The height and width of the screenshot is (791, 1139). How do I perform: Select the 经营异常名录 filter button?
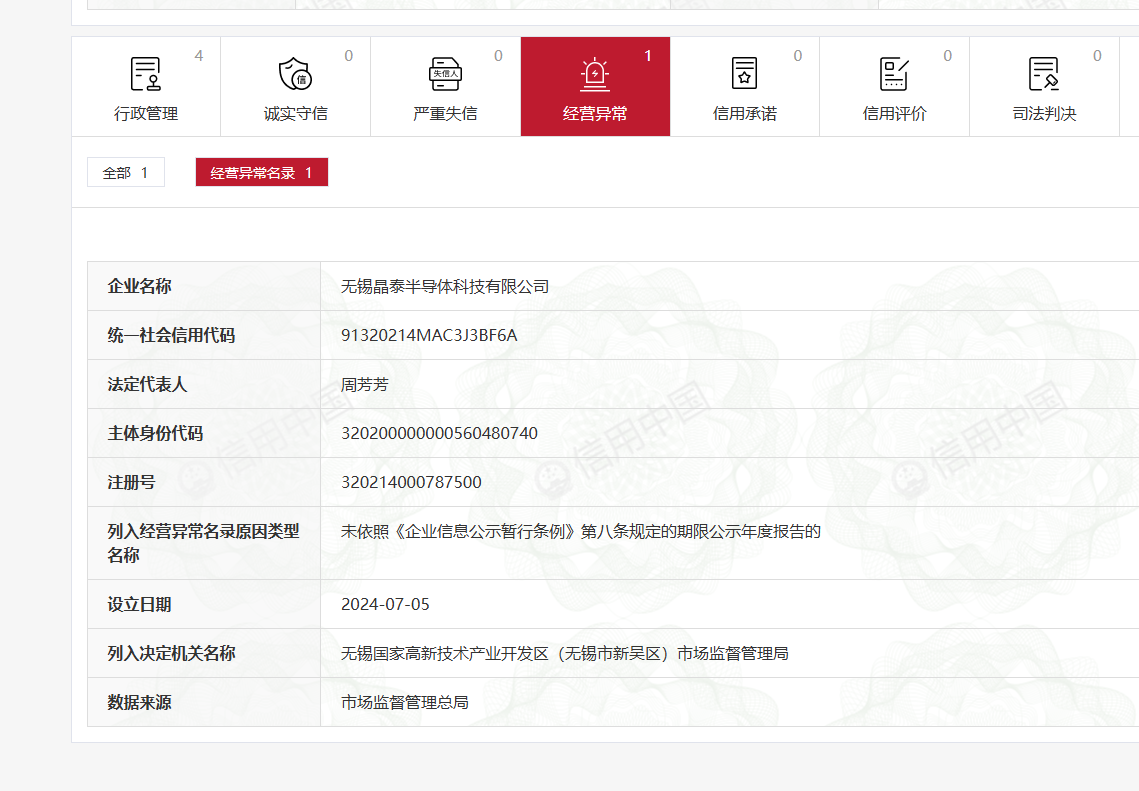click(x=261, y=173)
